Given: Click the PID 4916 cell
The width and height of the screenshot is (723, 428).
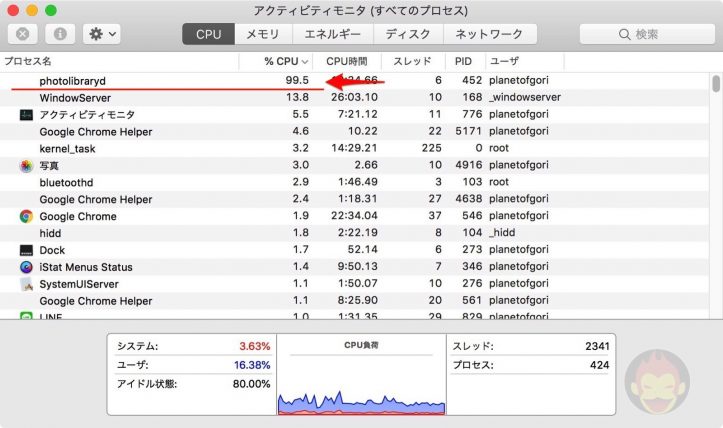Looking at the screenshot, I should coord(468,165).
